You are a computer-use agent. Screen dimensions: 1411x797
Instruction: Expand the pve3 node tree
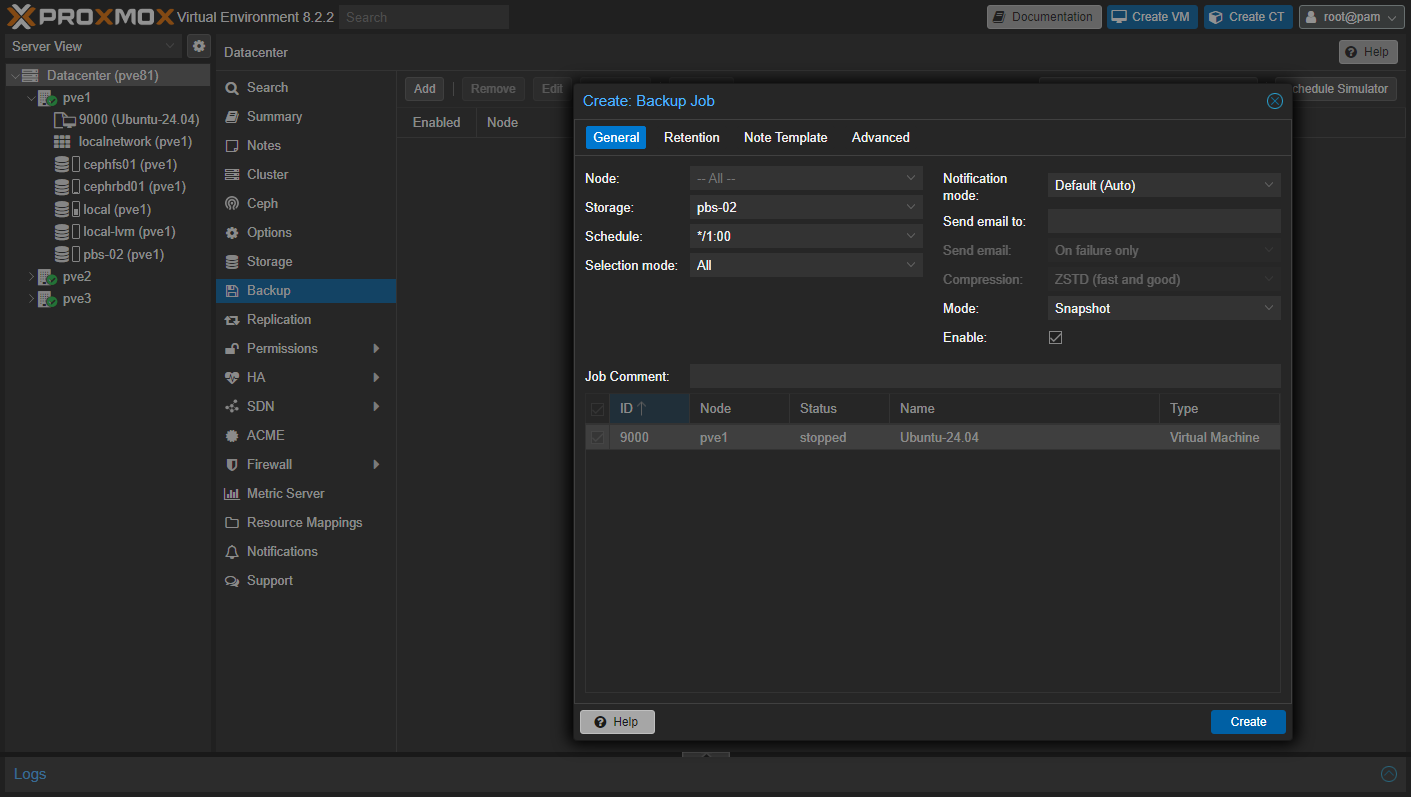coord(31,299)
